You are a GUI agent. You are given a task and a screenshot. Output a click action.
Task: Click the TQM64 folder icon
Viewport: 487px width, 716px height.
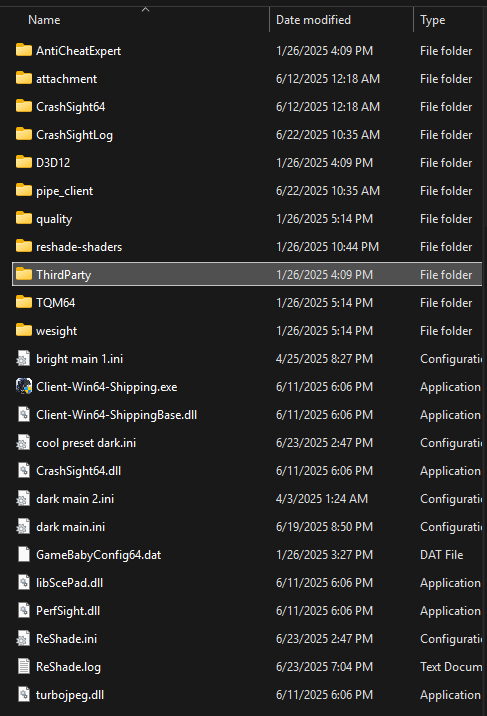24,302
